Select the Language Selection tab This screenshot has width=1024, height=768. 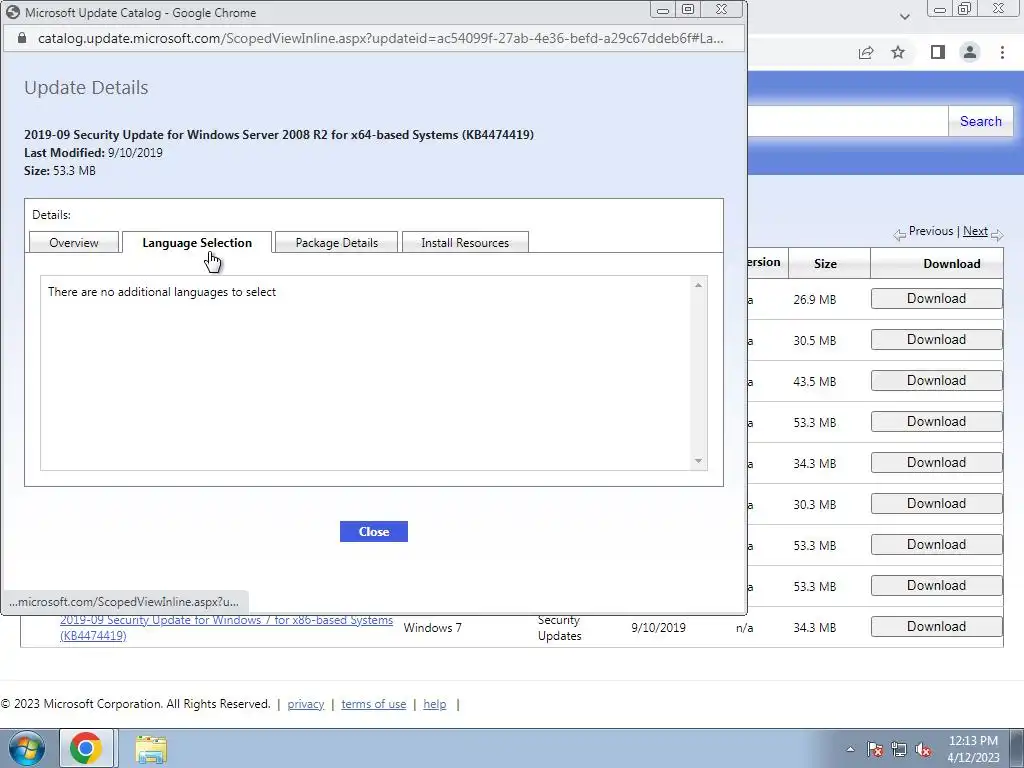(x=197, y=242)
